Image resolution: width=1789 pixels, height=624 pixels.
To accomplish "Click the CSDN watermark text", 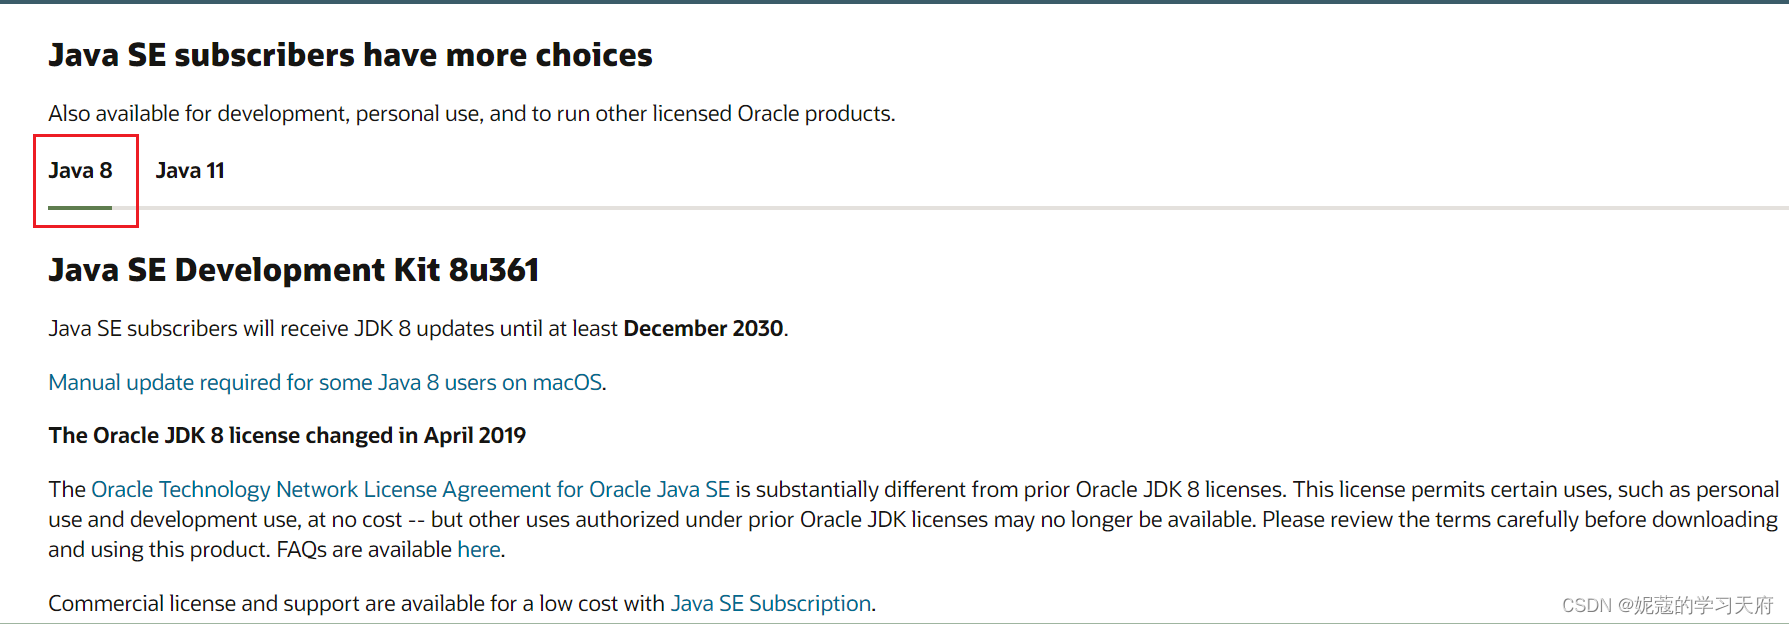I will click(x=1667, y=605).
